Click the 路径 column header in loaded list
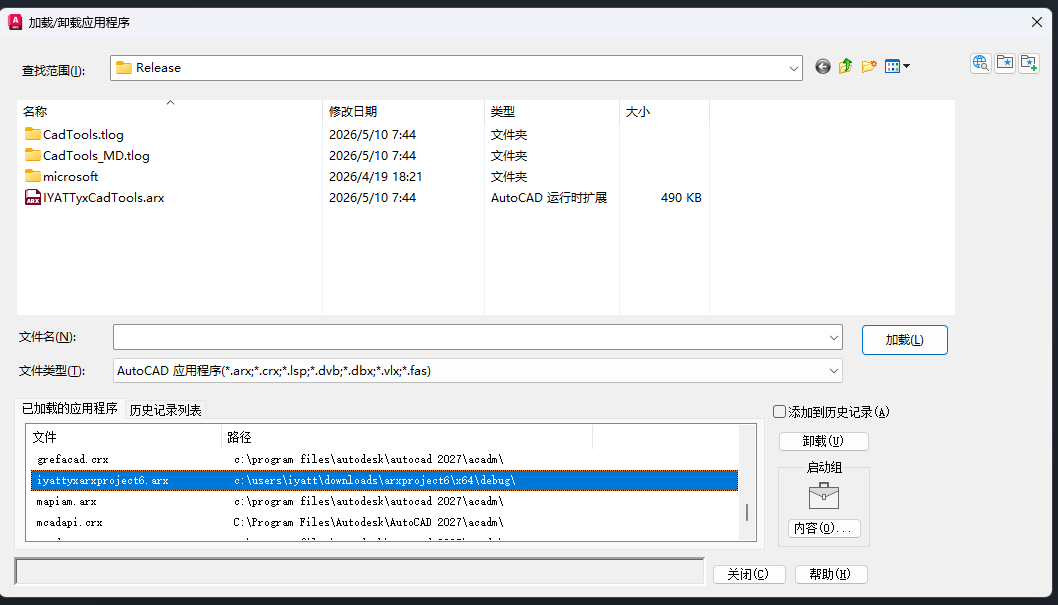Viewport: 1058px width, 605px height. (x=407, y=437)
